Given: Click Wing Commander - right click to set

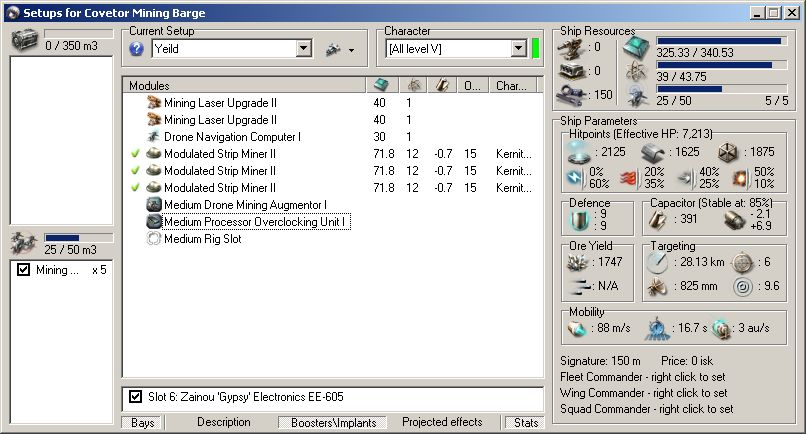Looking at the screenshot, I should coord(644,393).
